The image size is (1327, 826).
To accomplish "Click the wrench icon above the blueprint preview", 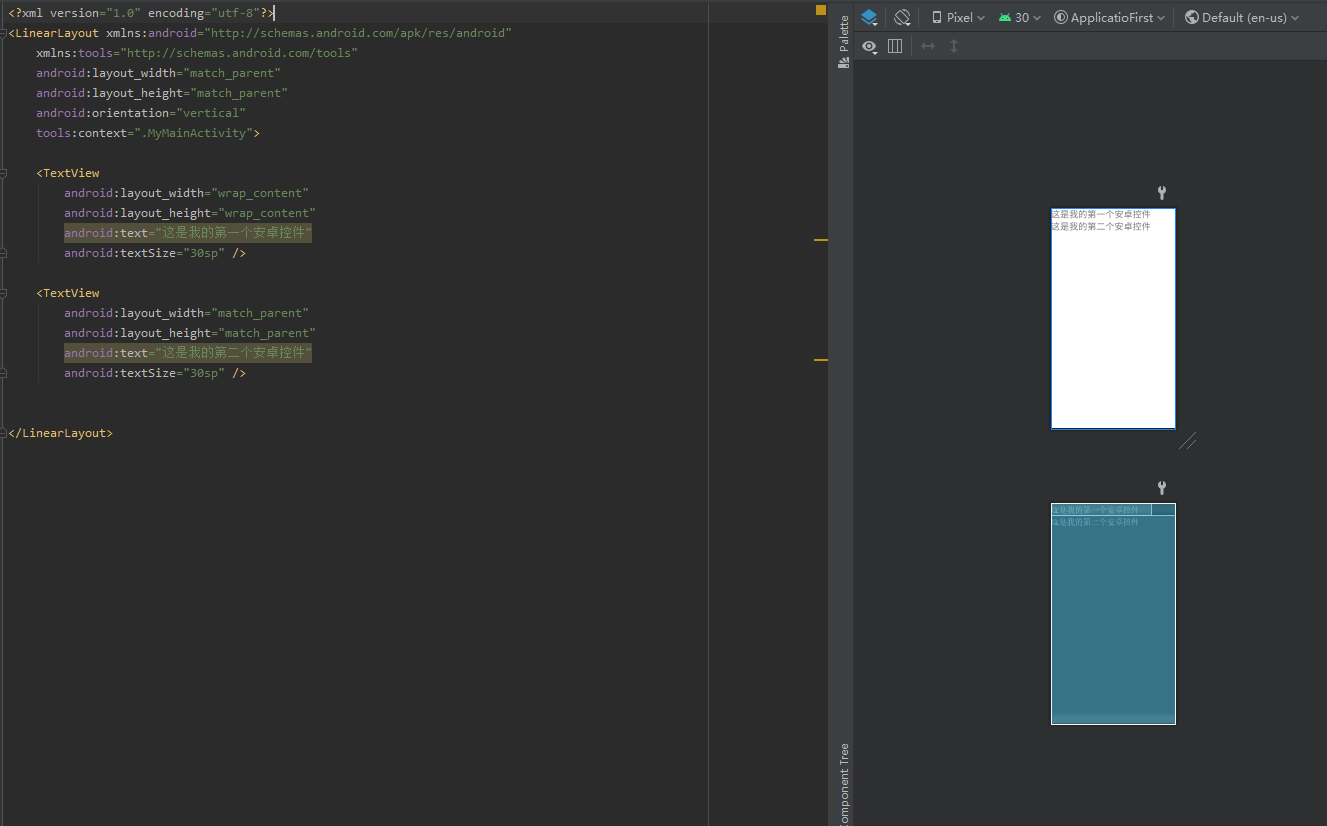I will pos(1162,488).
